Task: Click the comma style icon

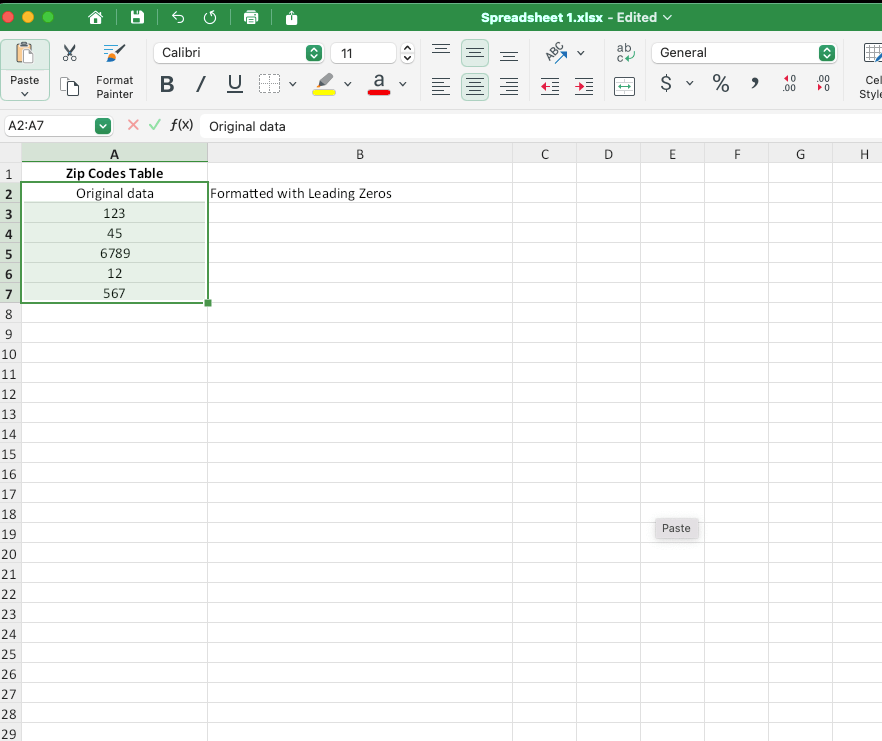Action: click(x=753, y=84)
